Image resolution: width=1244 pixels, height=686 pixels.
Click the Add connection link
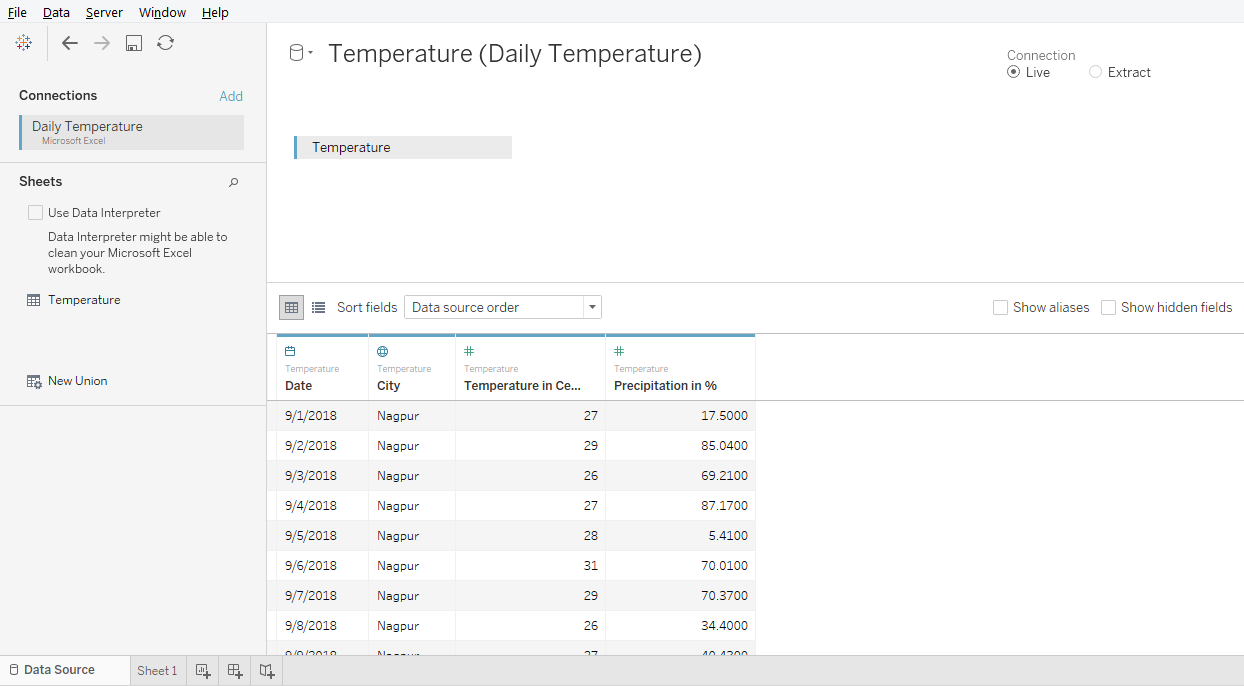(231, 96)
